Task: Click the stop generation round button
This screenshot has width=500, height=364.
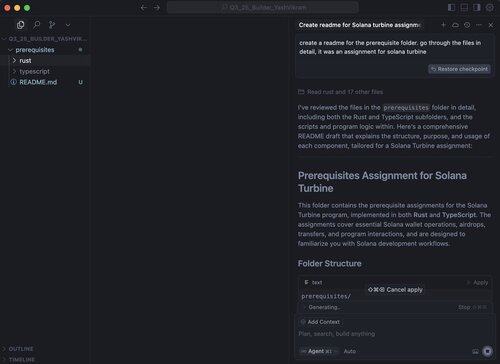Action: point(487,351)
